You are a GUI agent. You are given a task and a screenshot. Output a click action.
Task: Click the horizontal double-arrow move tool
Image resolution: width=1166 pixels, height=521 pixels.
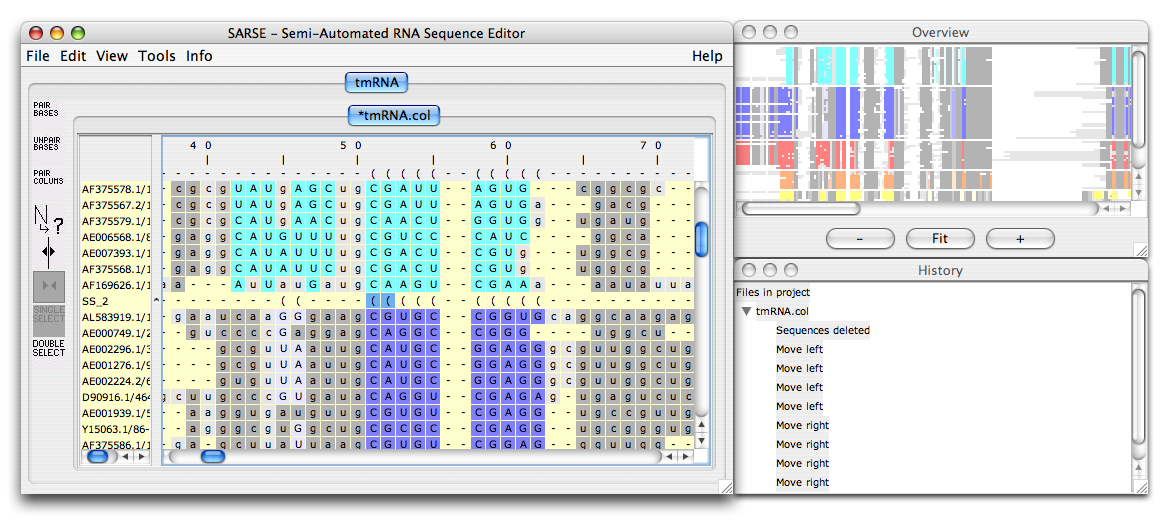pyautogui.click(x=48, y=251)
